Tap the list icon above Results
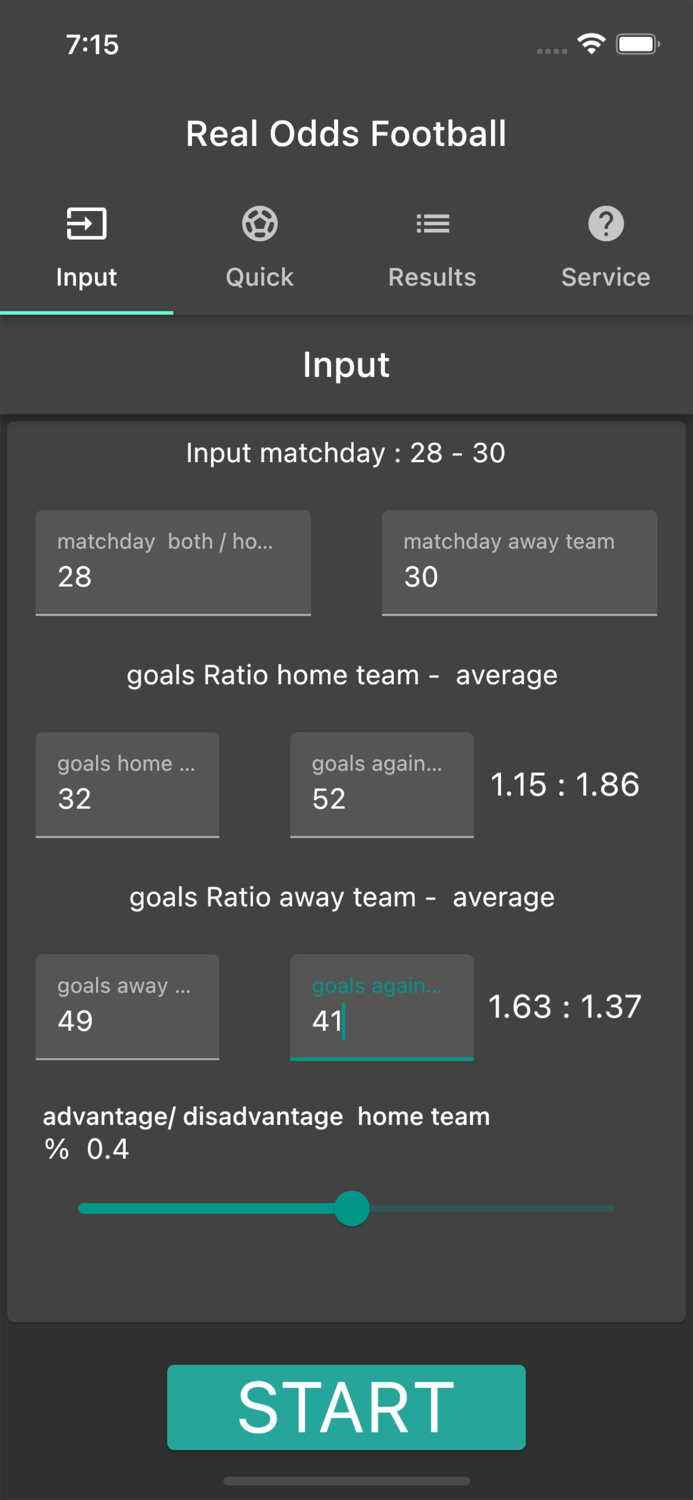 pyautogui.click(x=432, y=223)
